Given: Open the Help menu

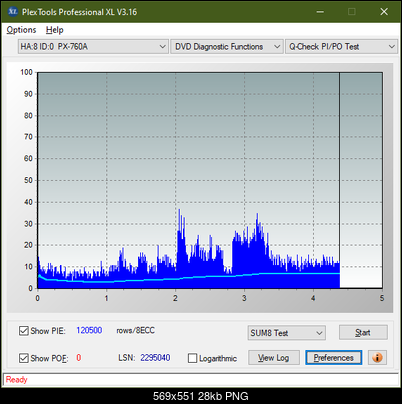Looking at the screenshot, I should point(55,30).
